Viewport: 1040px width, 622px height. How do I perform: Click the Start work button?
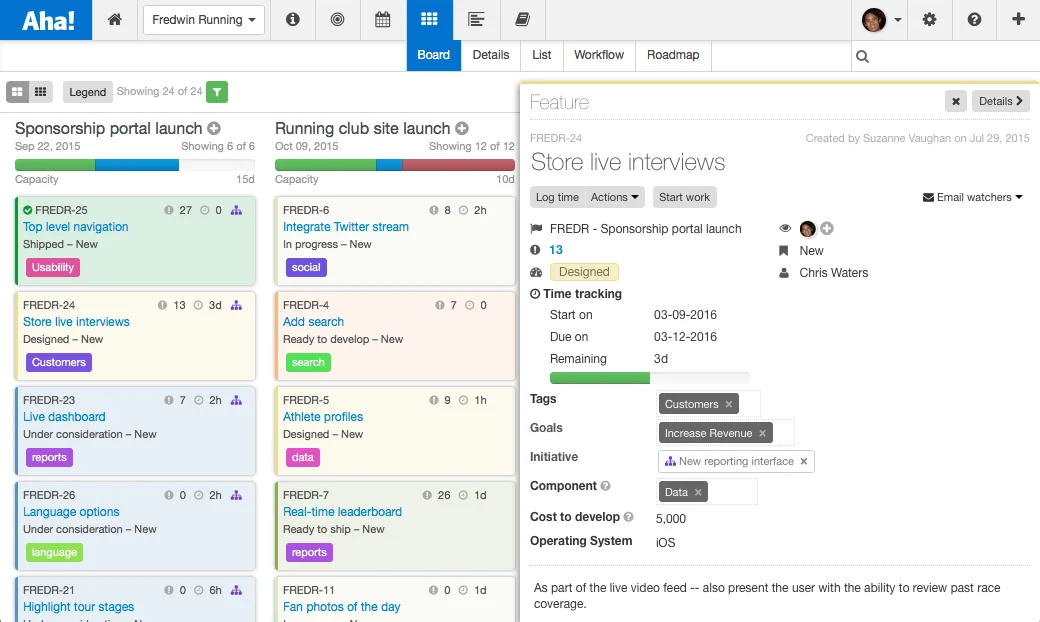pyautogui.click(x=684, y=197)
